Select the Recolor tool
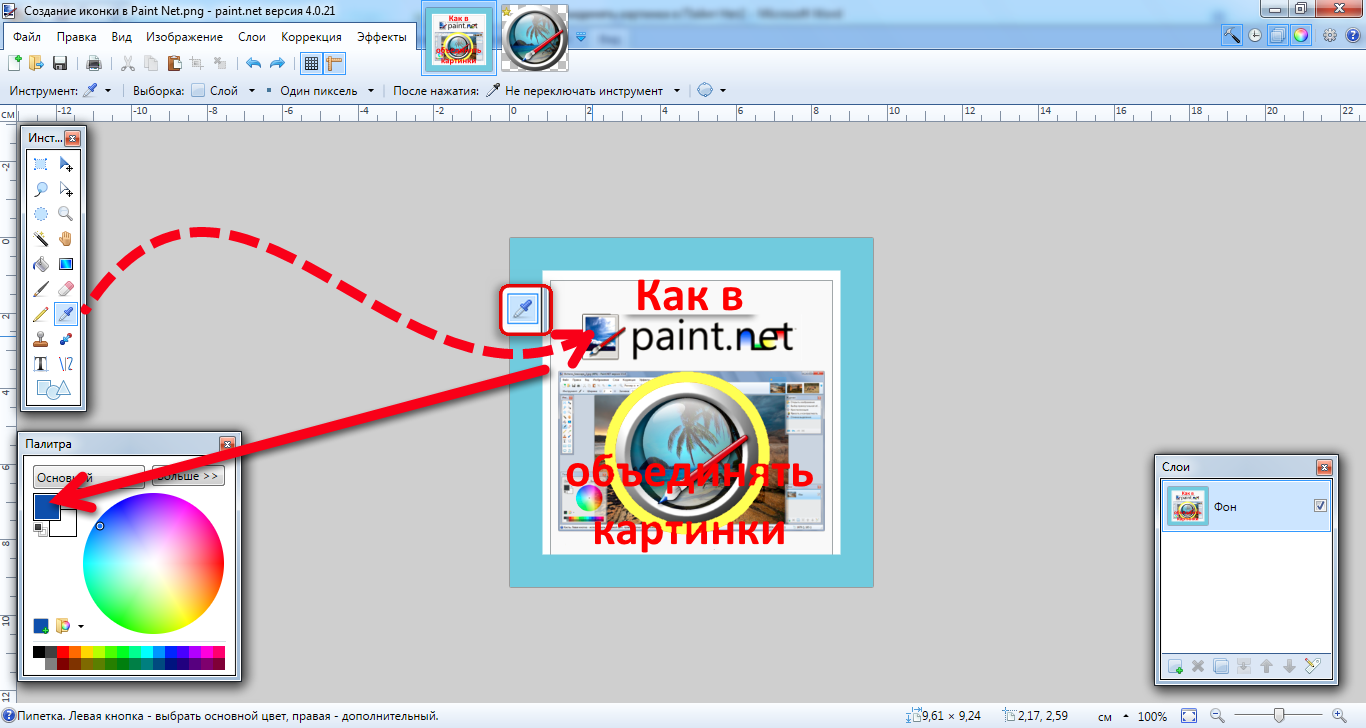 [66, 339]
